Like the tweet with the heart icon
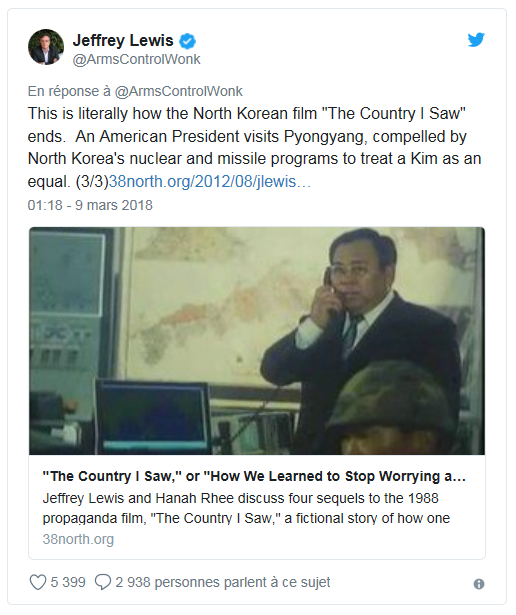Image resolution: width=516 pixels, height=615 pixels. (x=38, y=582)
